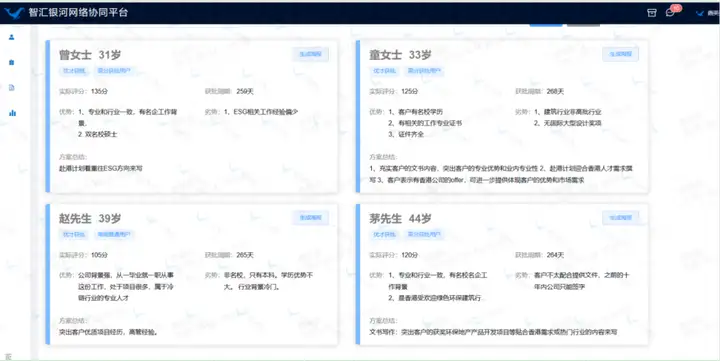The image size is (720, 361).
Task: Click generate button on 茅先生 card
Action: coord(620,218)
